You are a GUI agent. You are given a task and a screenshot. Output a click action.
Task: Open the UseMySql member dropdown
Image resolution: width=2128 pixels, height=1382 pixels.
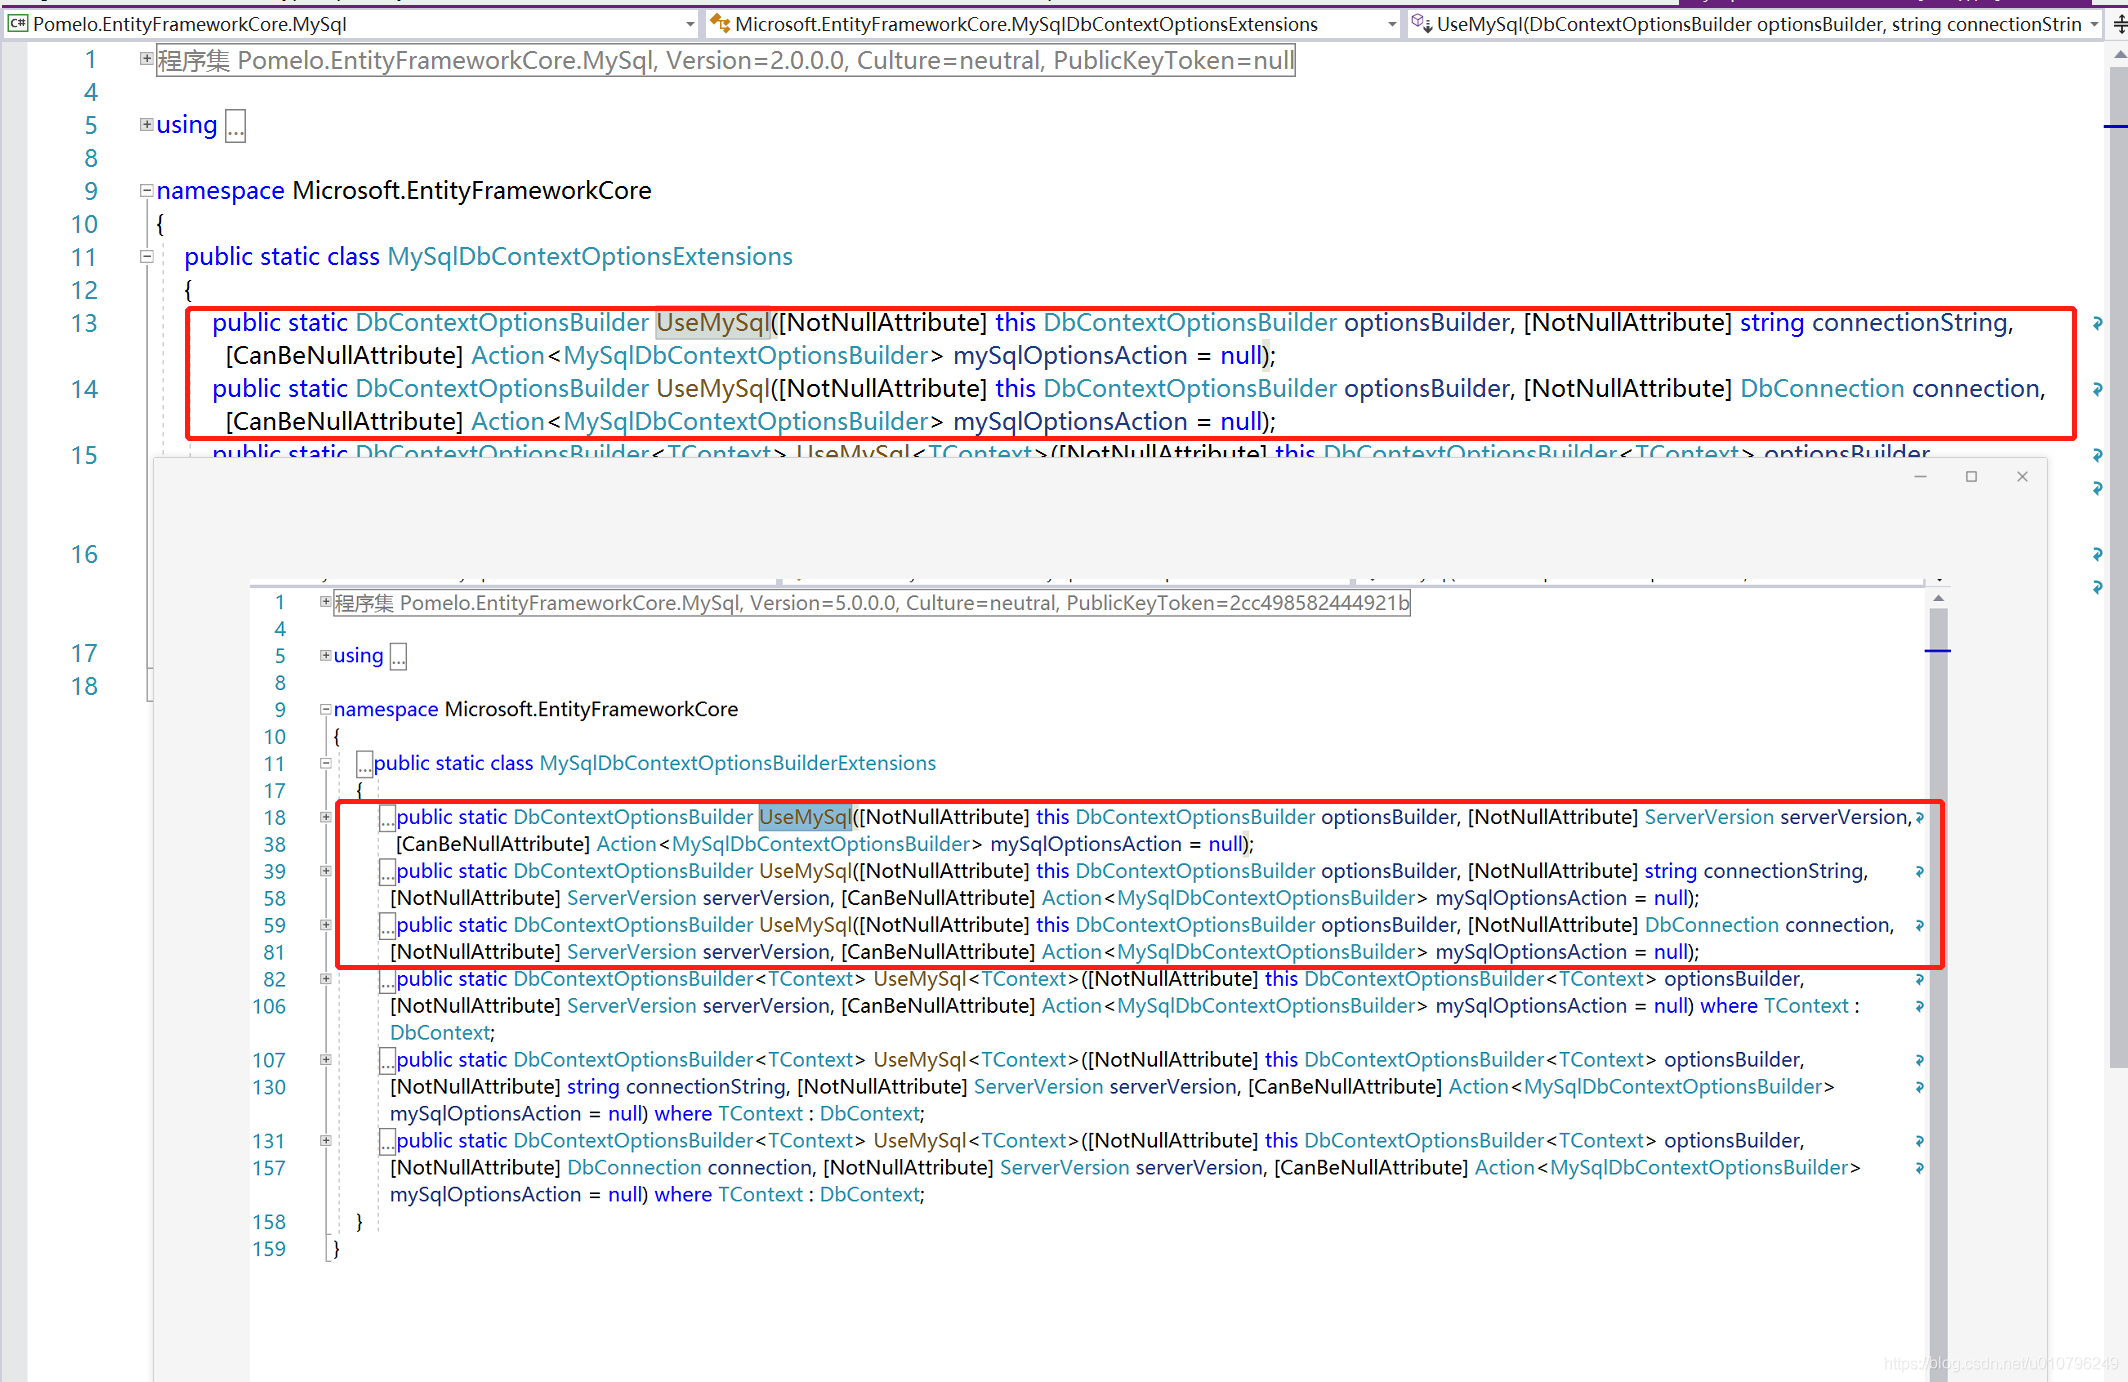coord(2094,24)
